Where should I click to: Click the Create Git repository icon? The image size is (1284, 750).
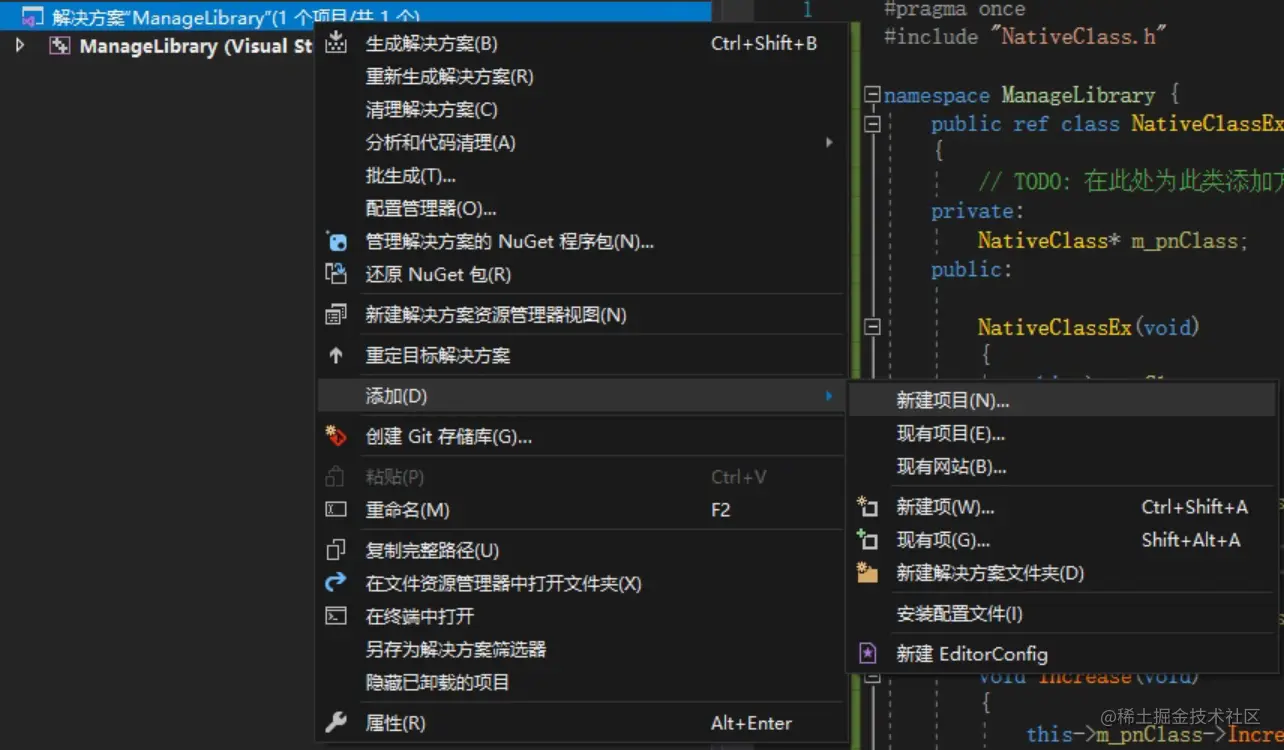click(x=336, y=436)
